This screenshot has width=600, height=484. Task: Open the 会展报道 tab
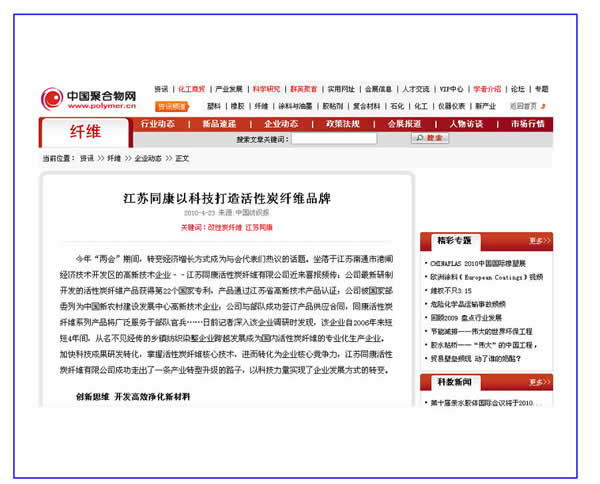[403, 124]
